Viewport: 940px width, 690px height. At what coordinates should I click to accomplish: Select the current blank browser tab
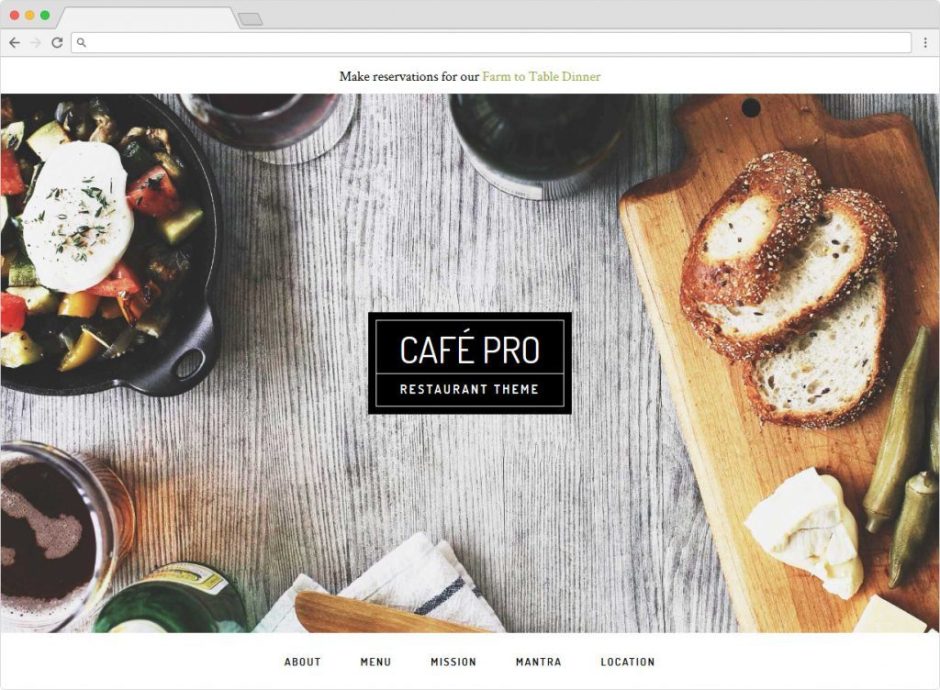[x=149, y=18]
